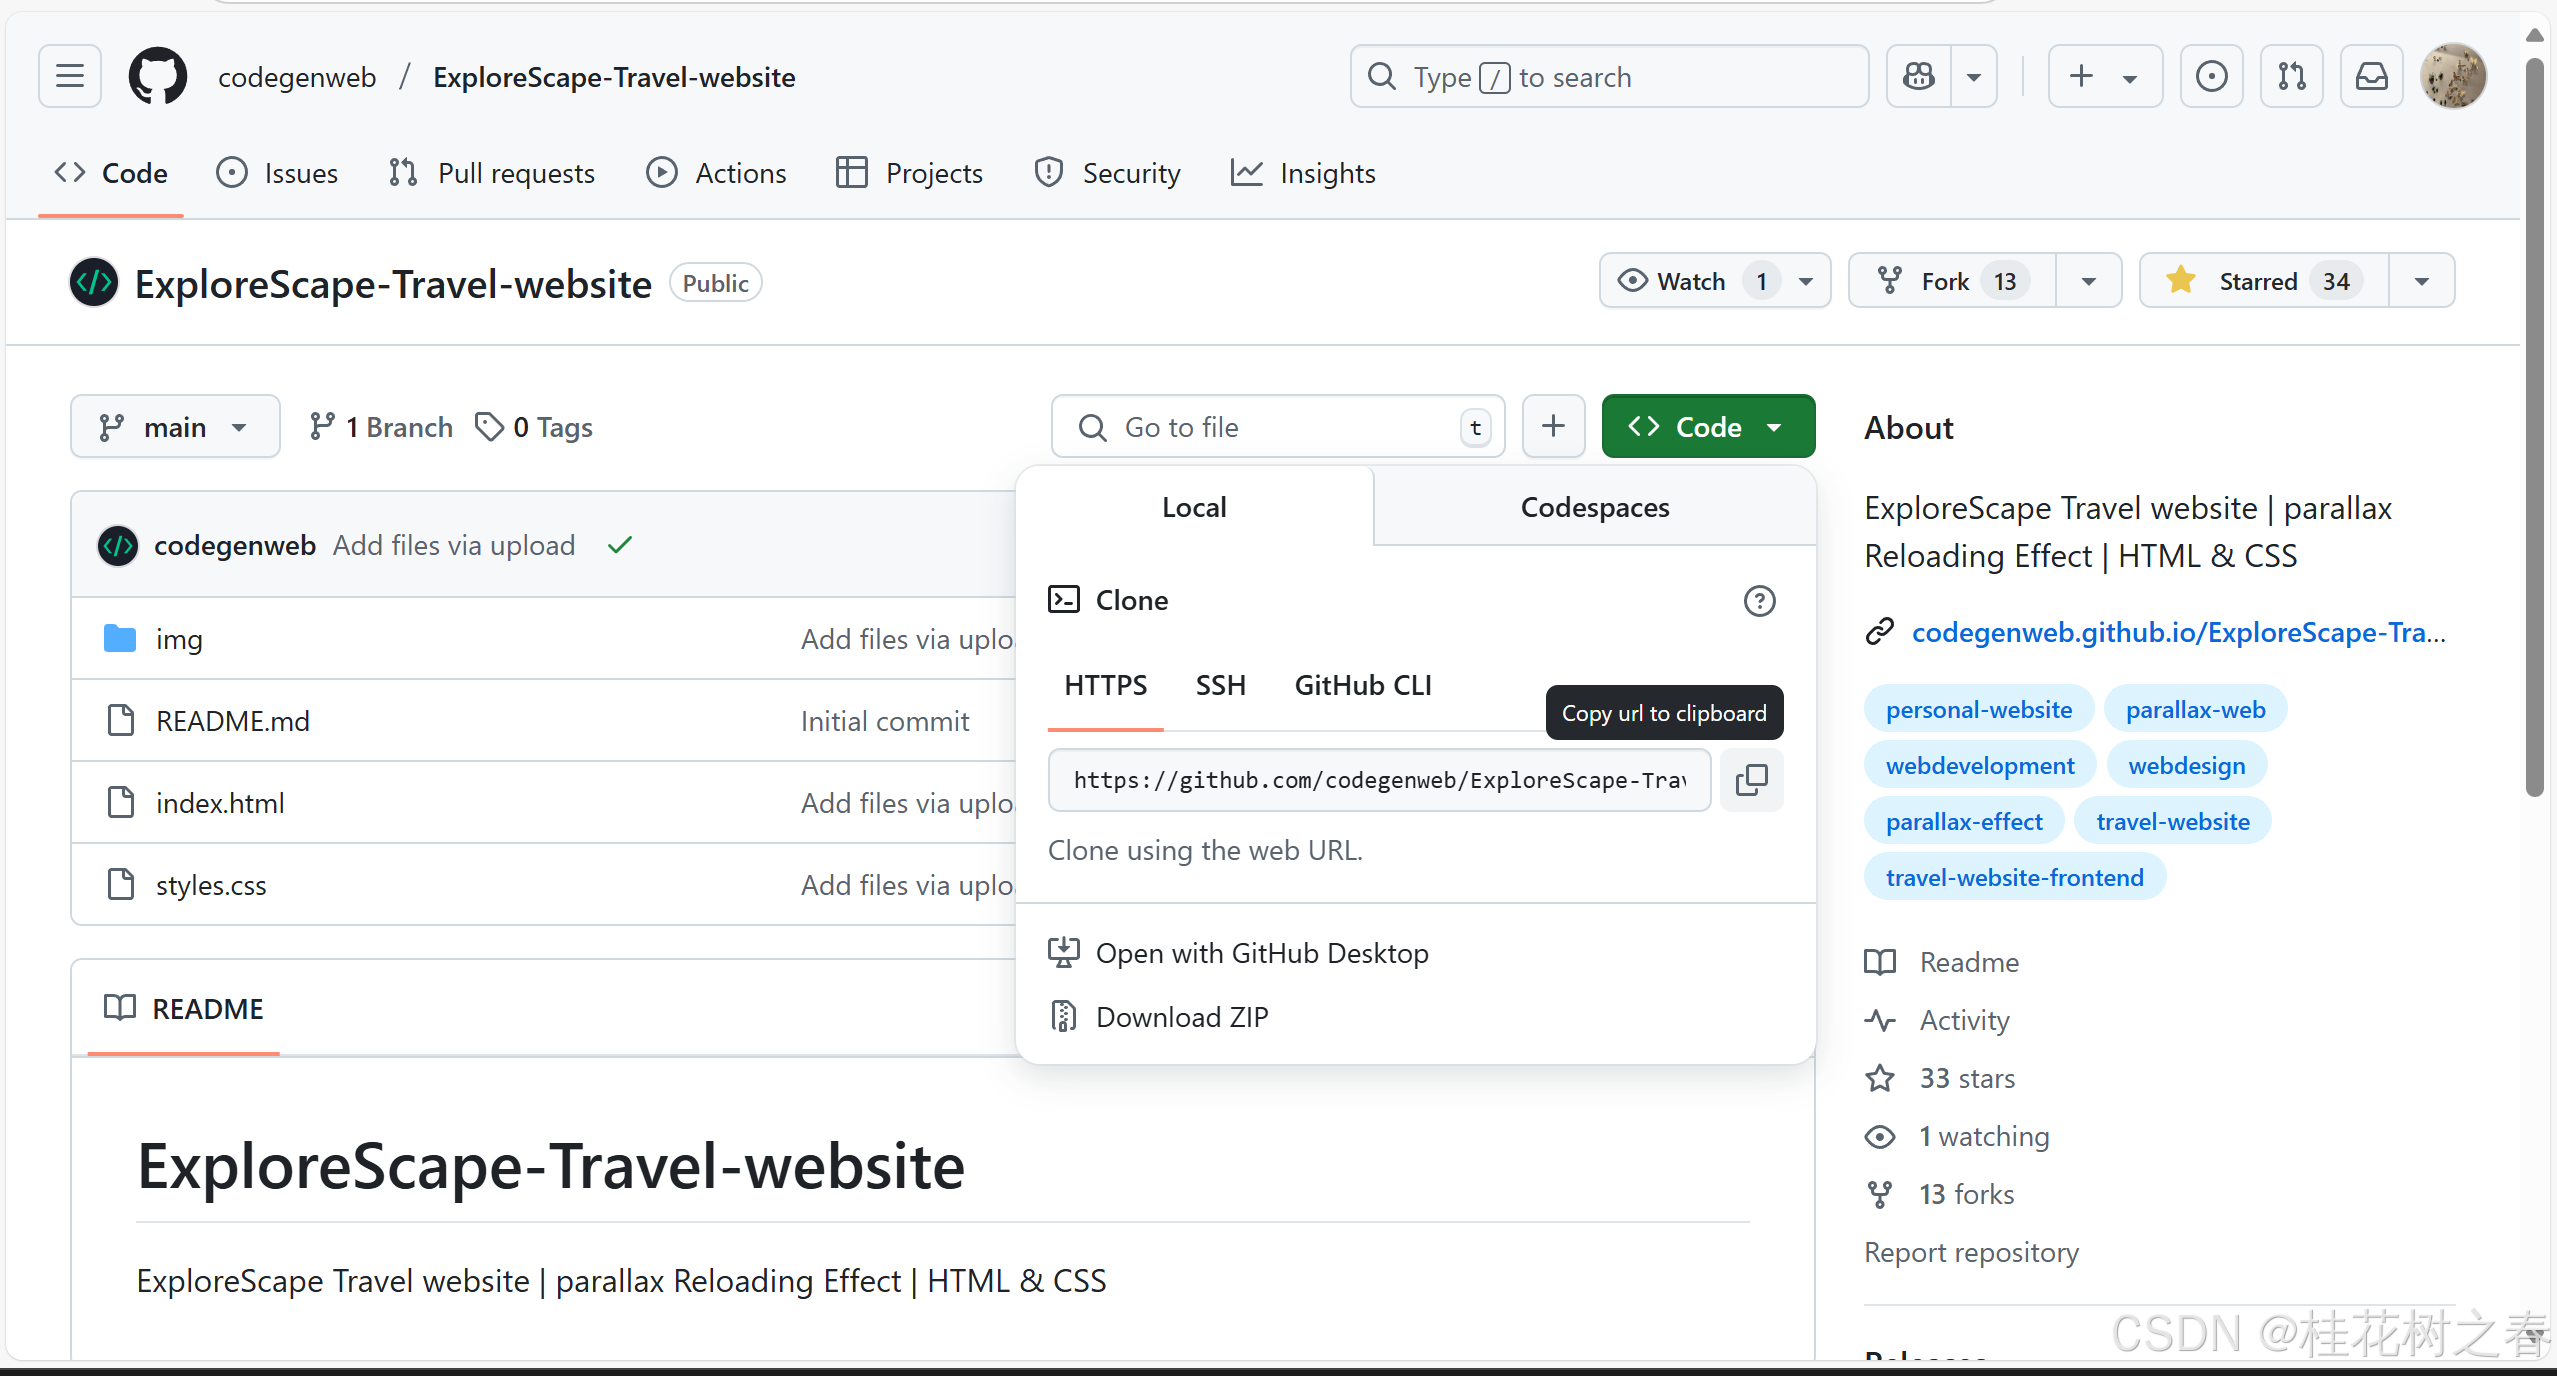This screenshot has height=1376, width=2557.
Task: Click Report repository link
Action: (1971, 1252)
